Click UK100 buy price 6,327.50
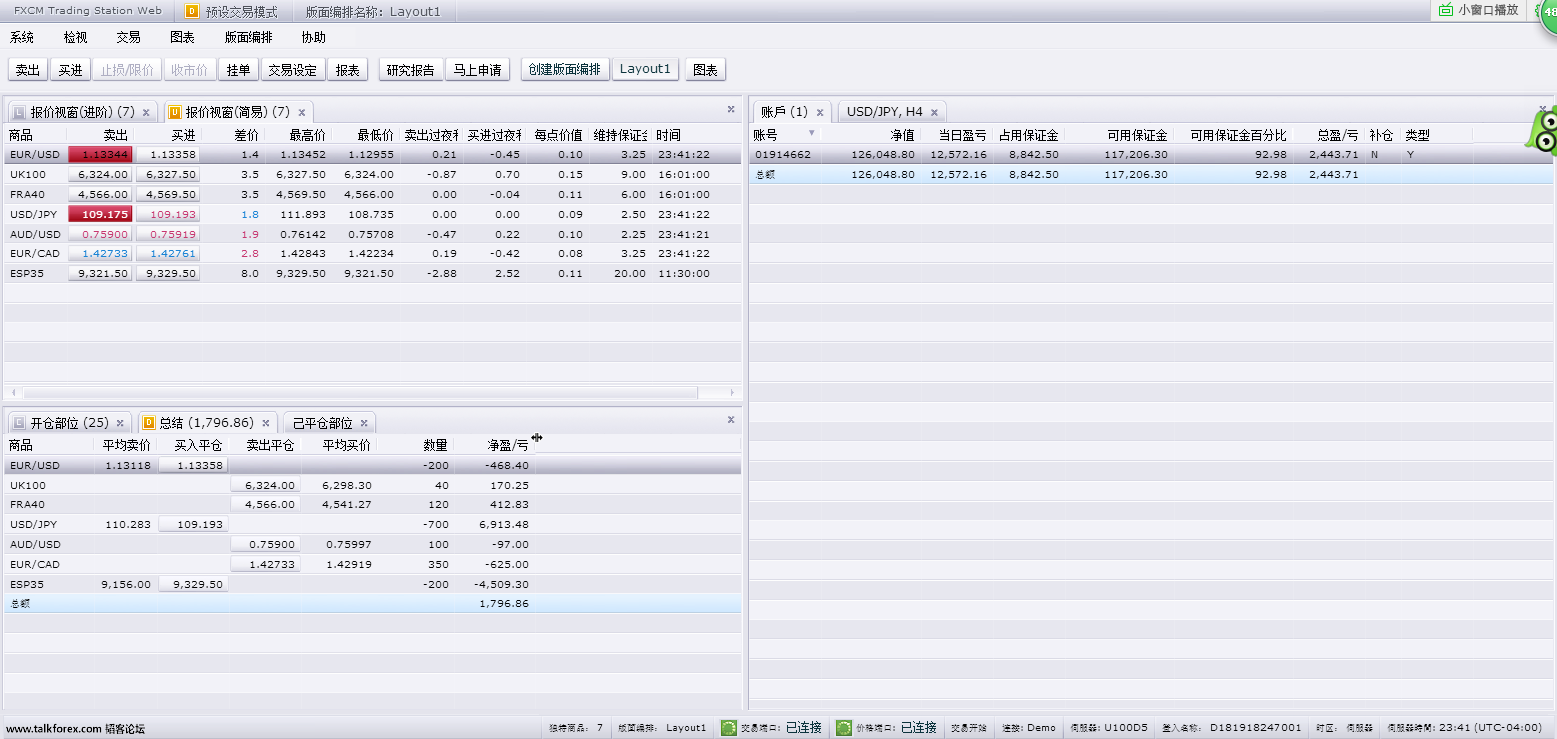The image size is (1557, 739). [168, 174]
